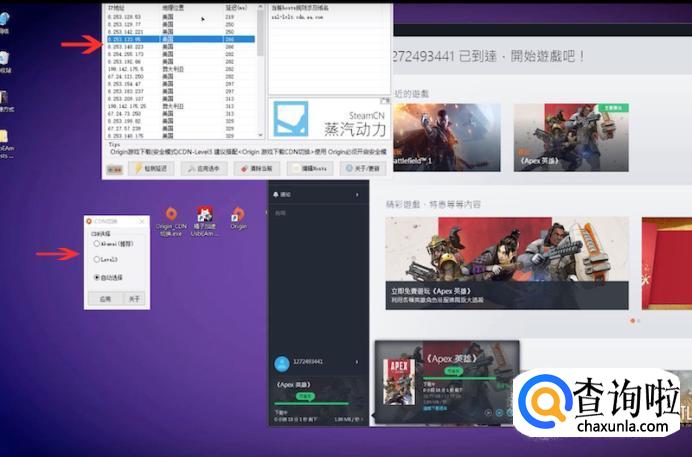Click the Edit Hosts button
The image size is (692, 457).
(x=310, y=169)
